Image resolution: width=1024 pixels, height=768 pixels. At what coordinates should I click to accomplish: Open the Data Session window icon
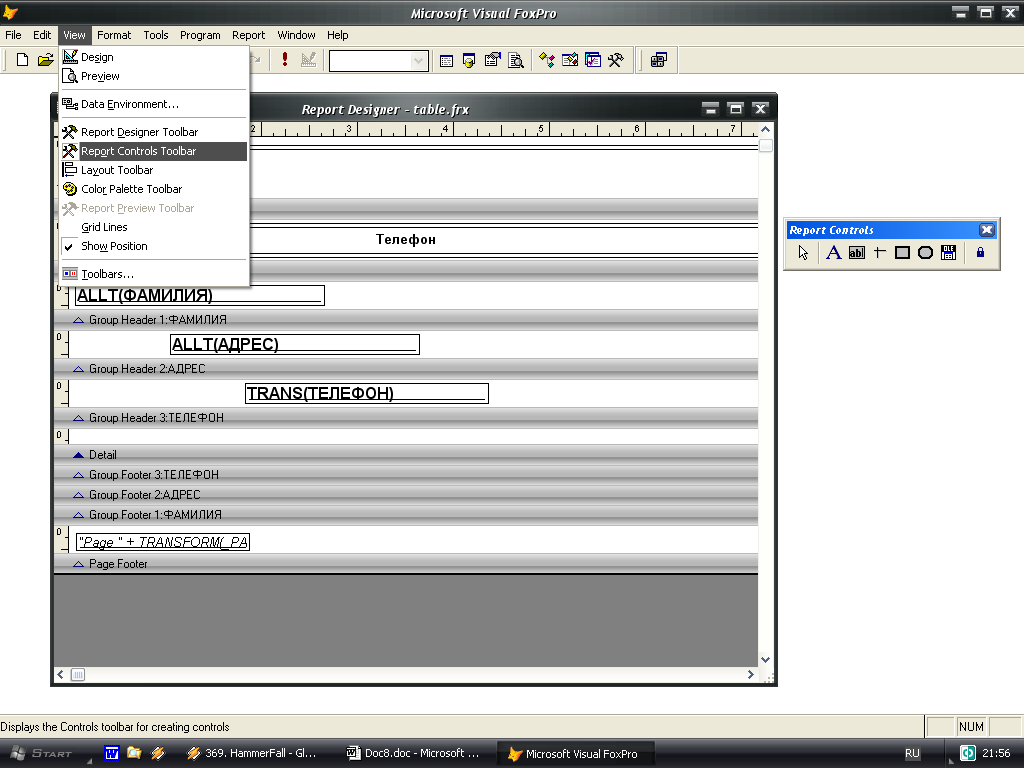click(469, 61)
